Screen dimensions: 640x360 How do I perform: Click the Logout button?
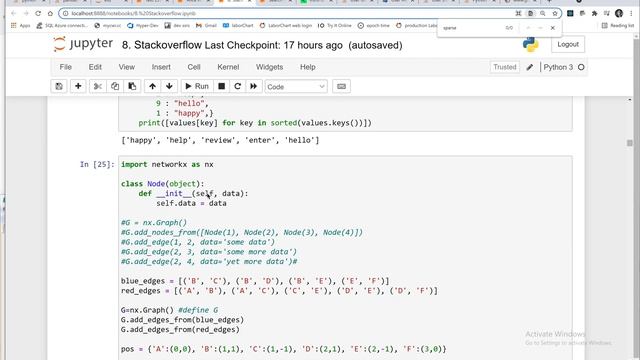click(x=568, y=44)
